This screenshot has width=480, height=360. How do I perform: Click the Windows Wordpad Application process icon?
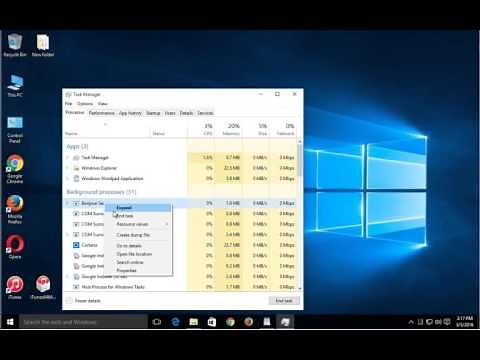coord(76,179)
